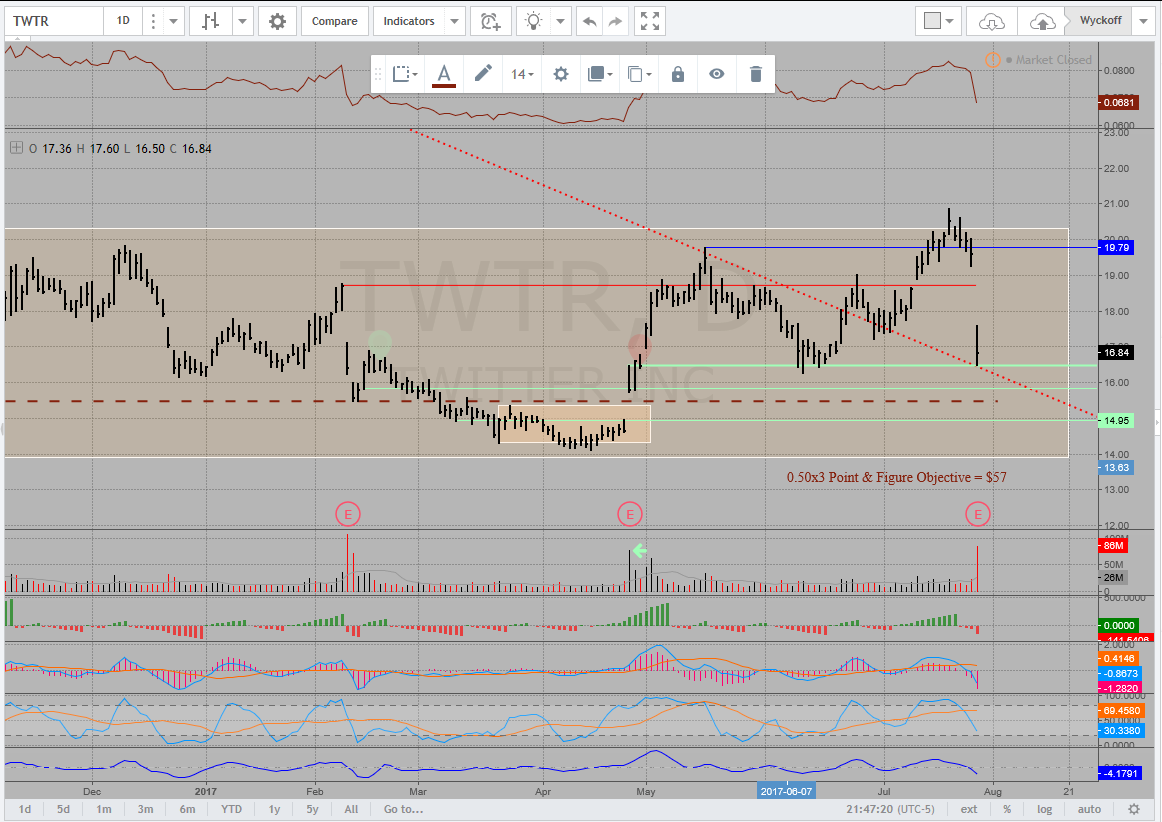Image resolution: width=1162 pixels, height=822 pixels.
Task: Switch to the 6m time range
Action: pos(187,809)
